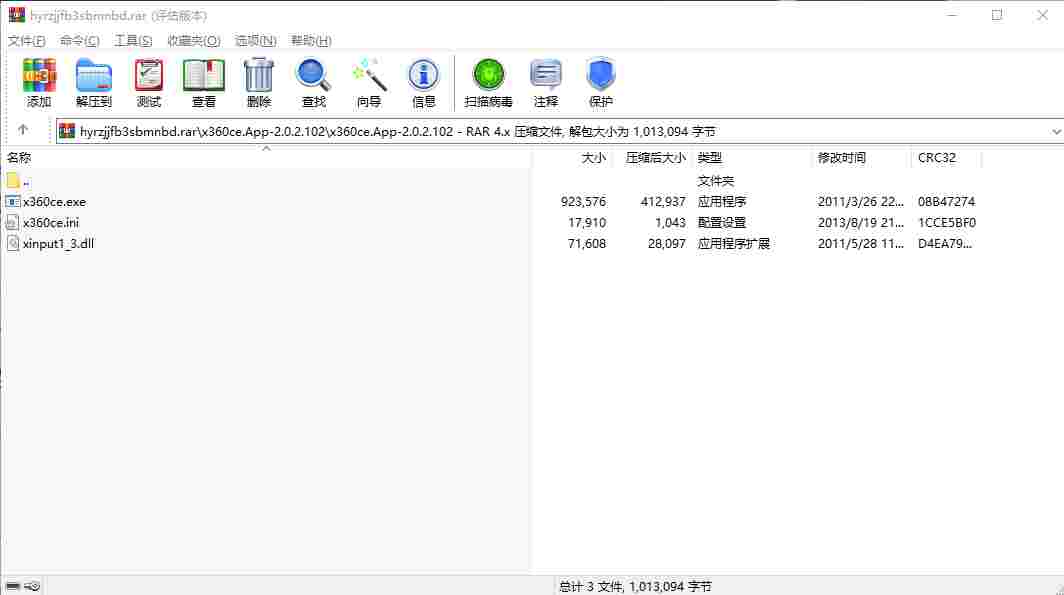Click type 应用程序扩展 of xinput1_3.dll

click(x=734, y=244)
